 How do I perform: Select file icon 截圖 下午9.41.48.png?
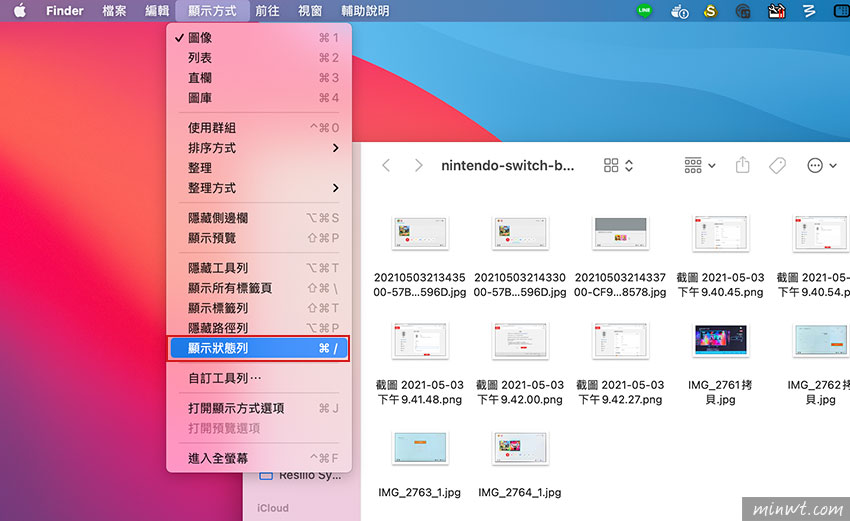(420, 340)
